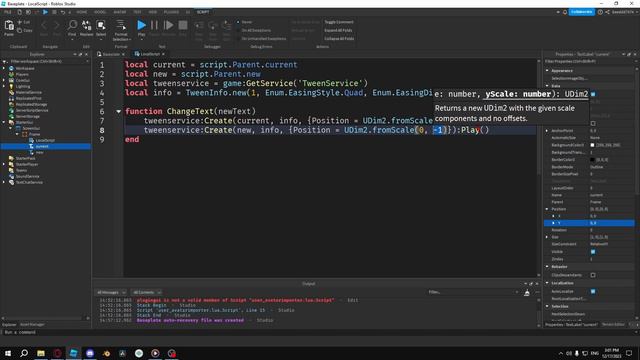Click the quick access play icon

pos(45,12)
